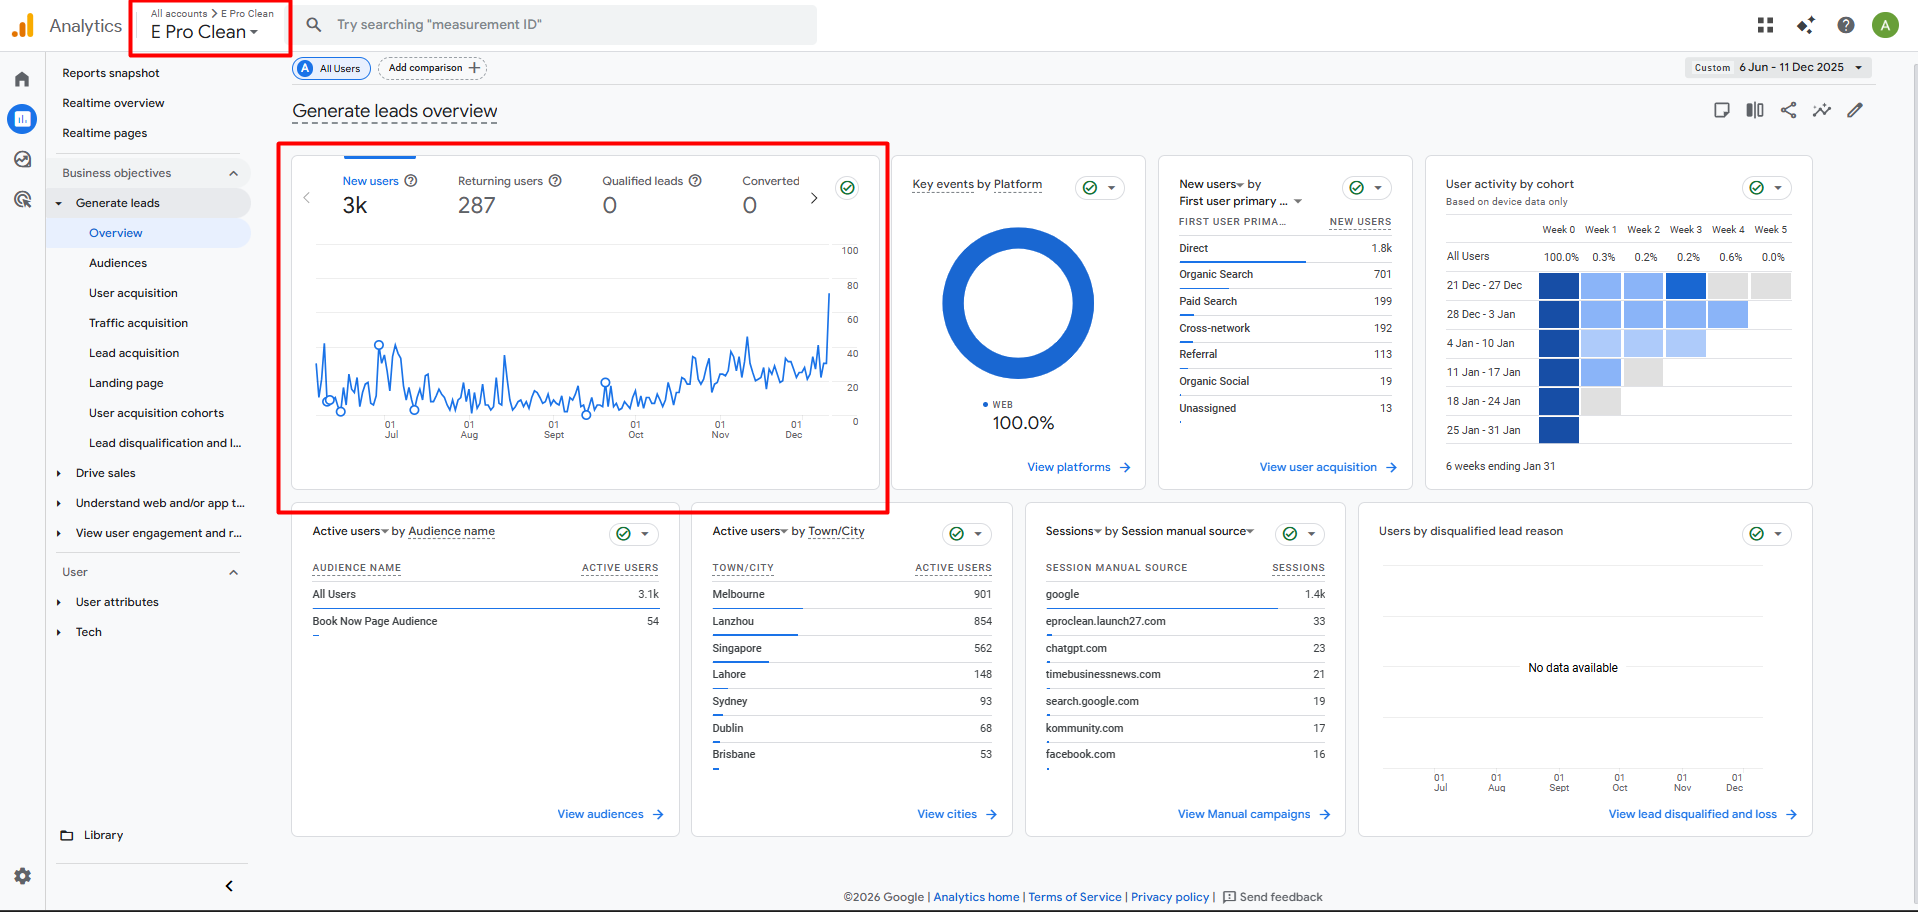Click the search box at top
The width and height of the screenshot is (1918, 912).
[560, 25]
